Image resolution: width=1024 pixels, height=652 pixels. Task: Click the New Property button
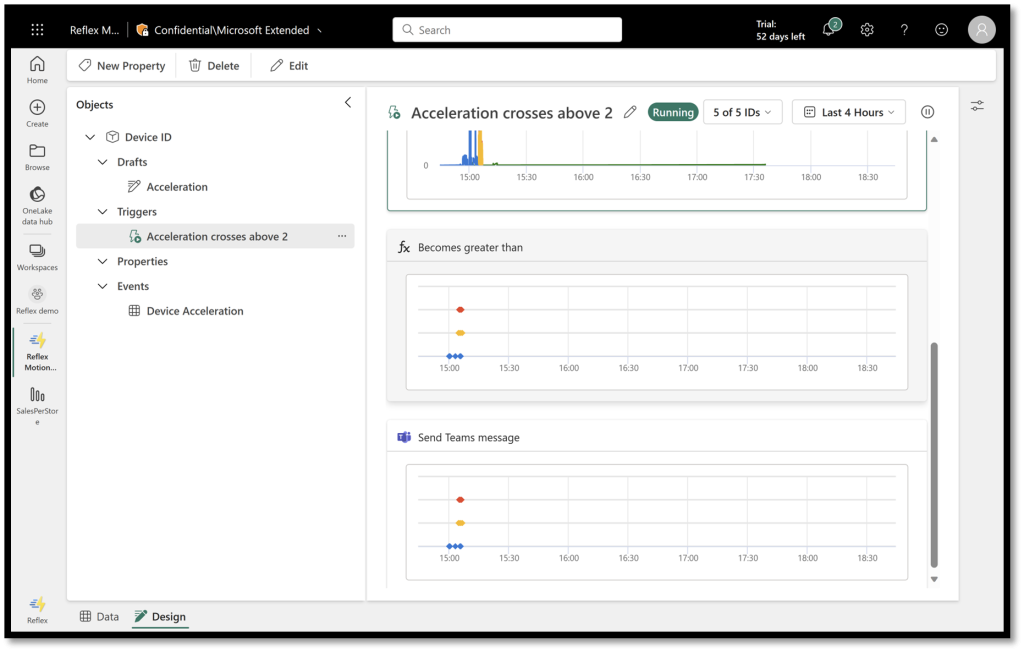[122, 66]
